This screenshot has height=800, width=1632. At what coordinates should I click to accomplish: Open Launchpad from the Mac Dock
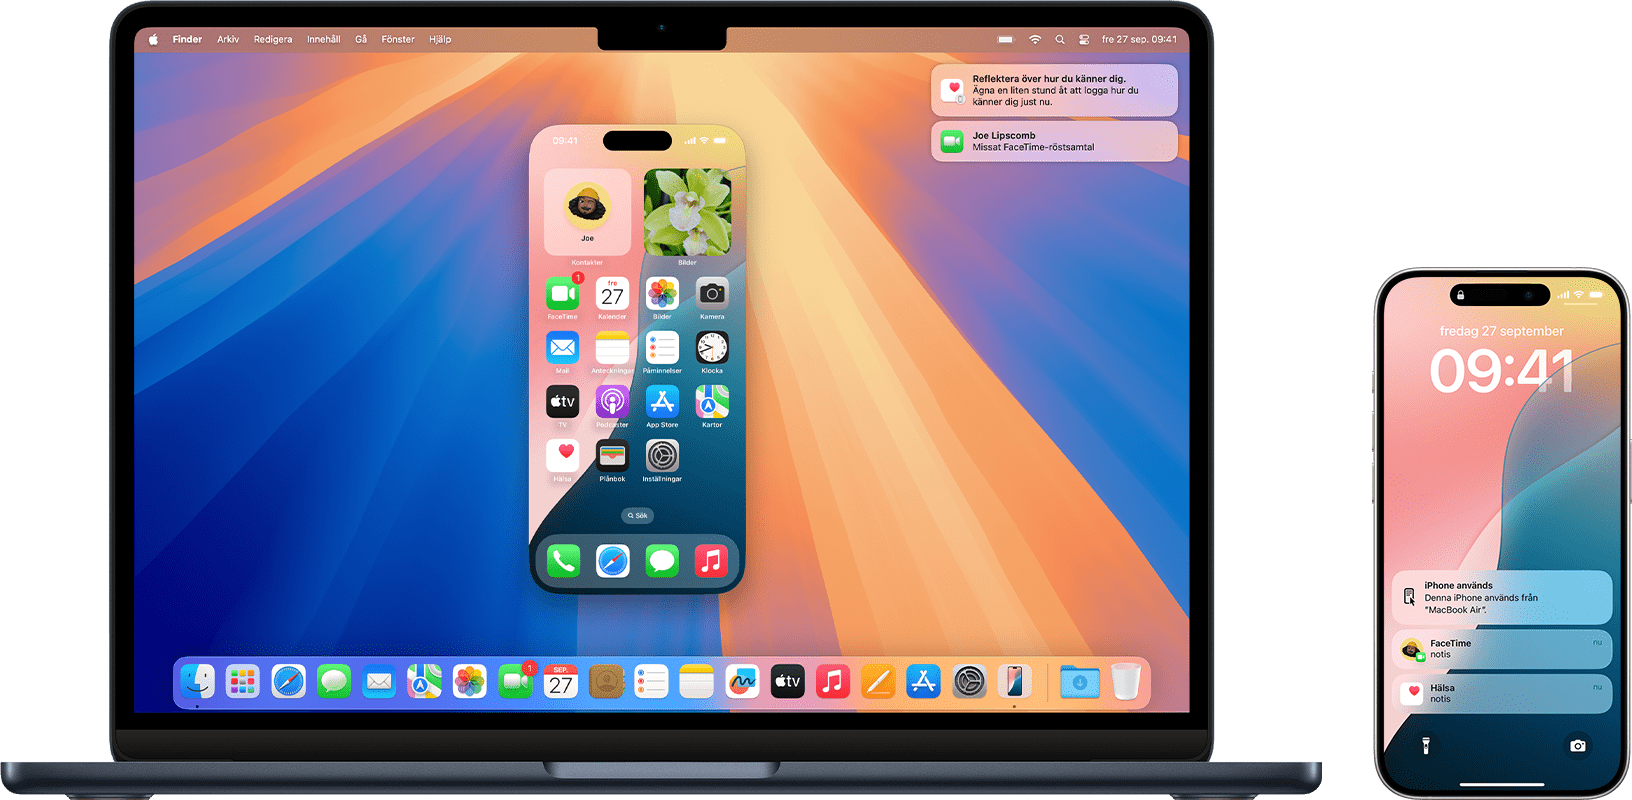(x=242, y=682)
